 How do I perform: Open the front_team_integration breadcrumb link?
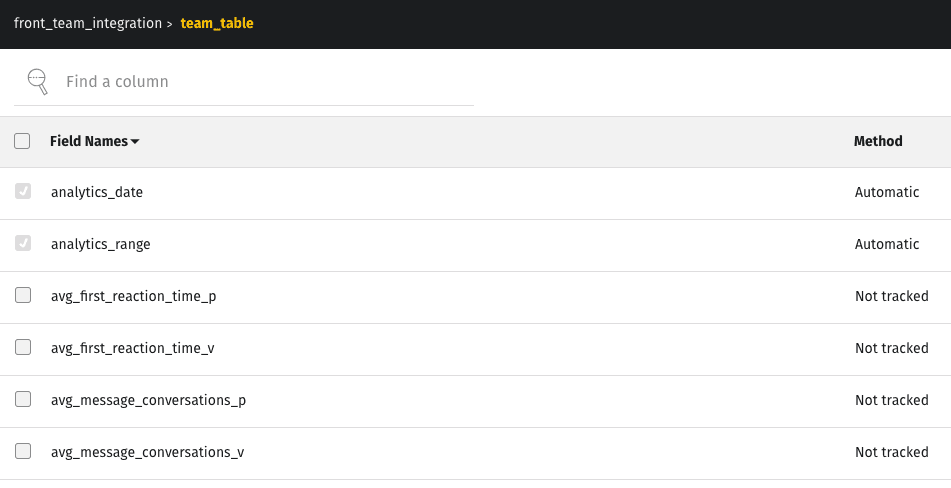88,24
